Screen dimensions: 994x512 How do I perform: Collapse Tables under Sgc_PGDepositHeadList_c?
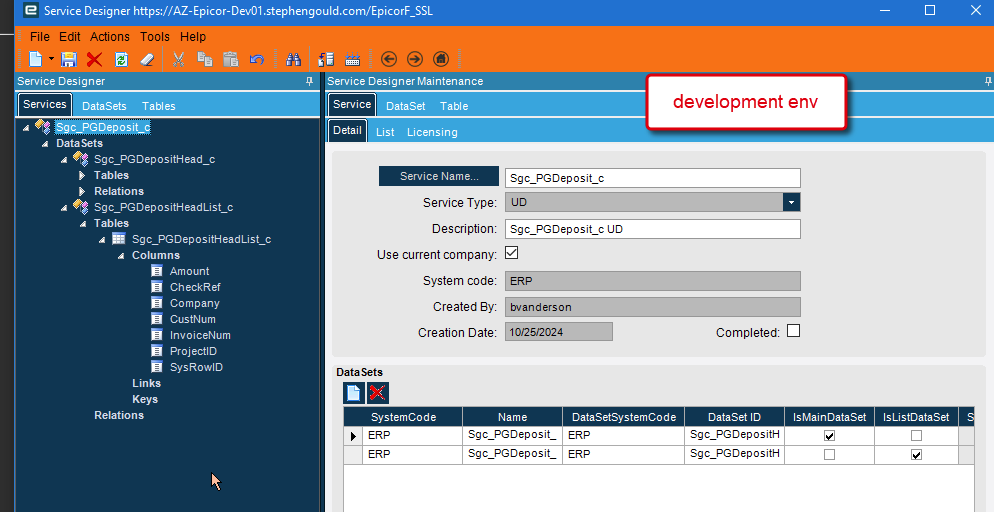click(83, 224)
